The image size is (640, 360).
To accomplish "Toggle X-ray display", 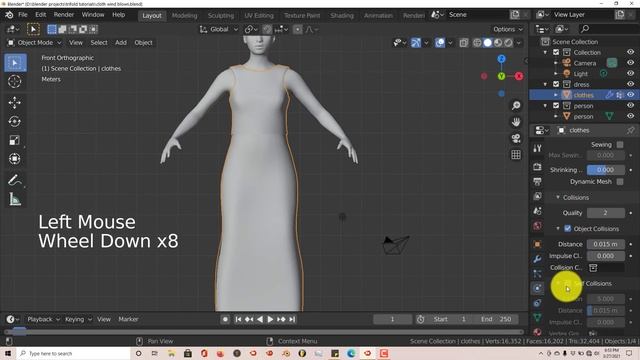I will (464, 42).
